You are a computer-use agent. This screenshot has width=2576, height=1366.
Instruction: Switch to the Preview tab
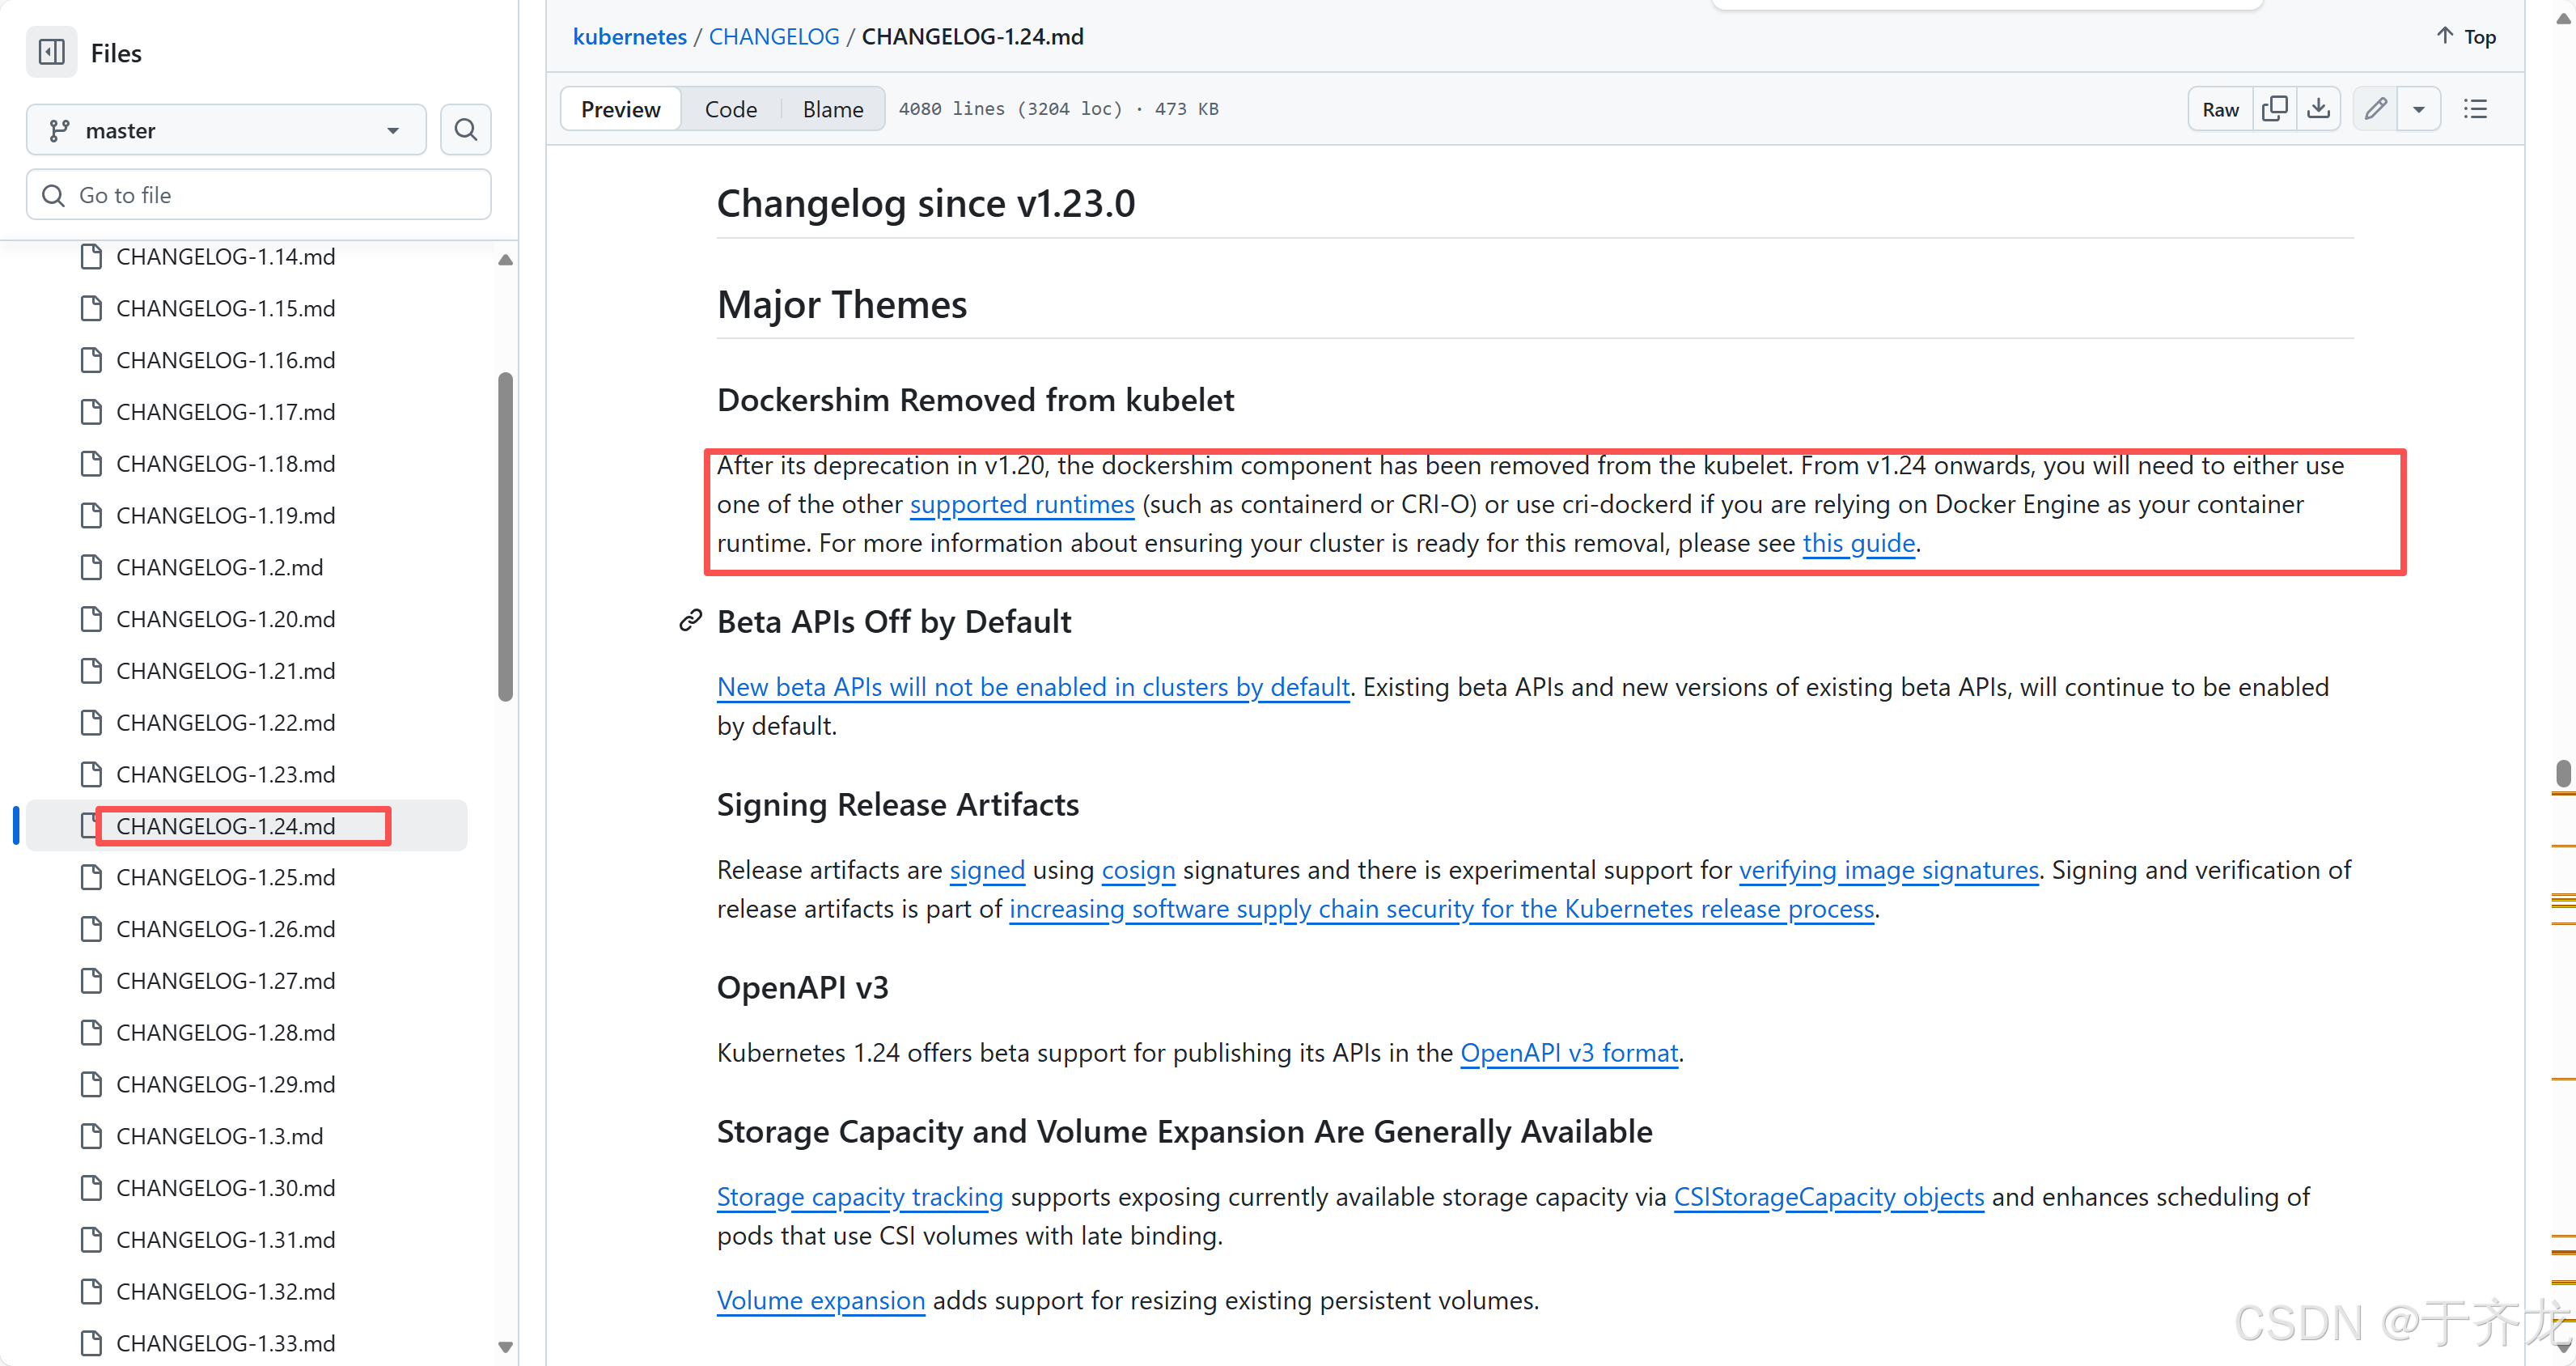(620, 109)
